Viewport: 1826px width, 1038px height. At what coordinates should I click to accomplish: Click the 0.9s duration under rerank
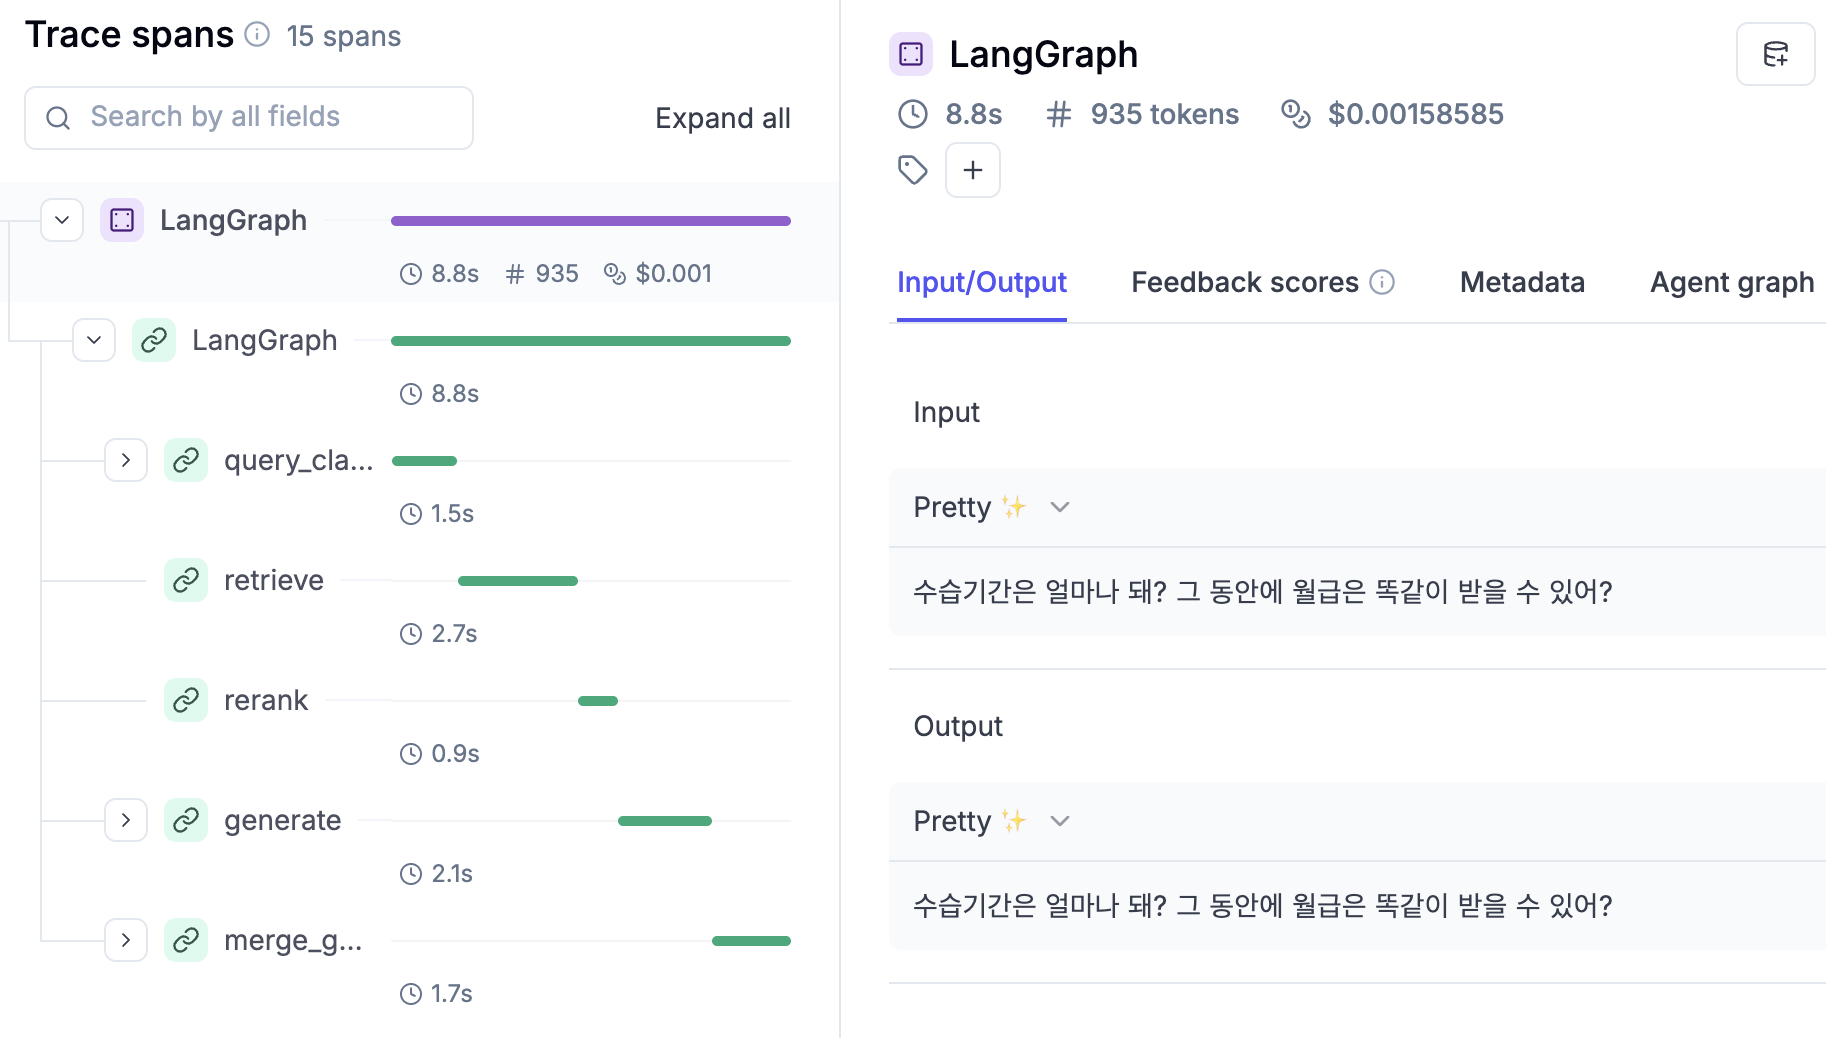pyautogui.click(x=455, y=754)
